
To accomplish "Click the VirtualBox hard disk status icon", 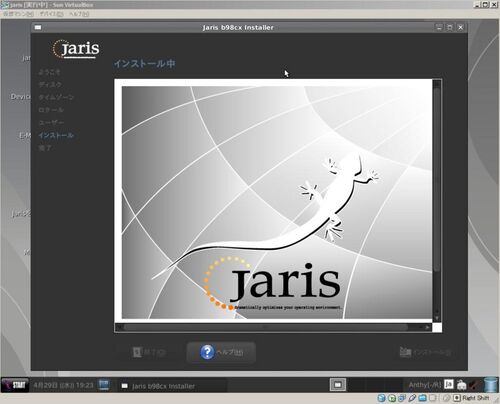I will (x=382, y=398).
